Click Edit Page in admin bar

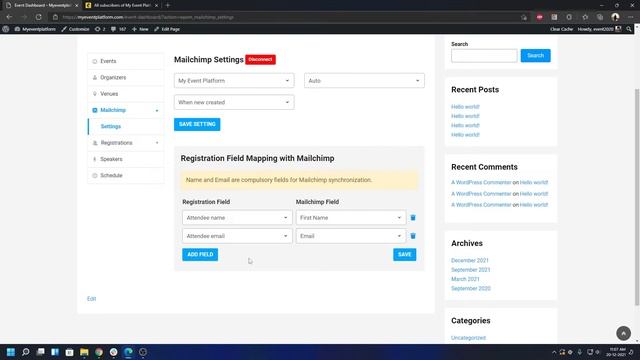167,29
